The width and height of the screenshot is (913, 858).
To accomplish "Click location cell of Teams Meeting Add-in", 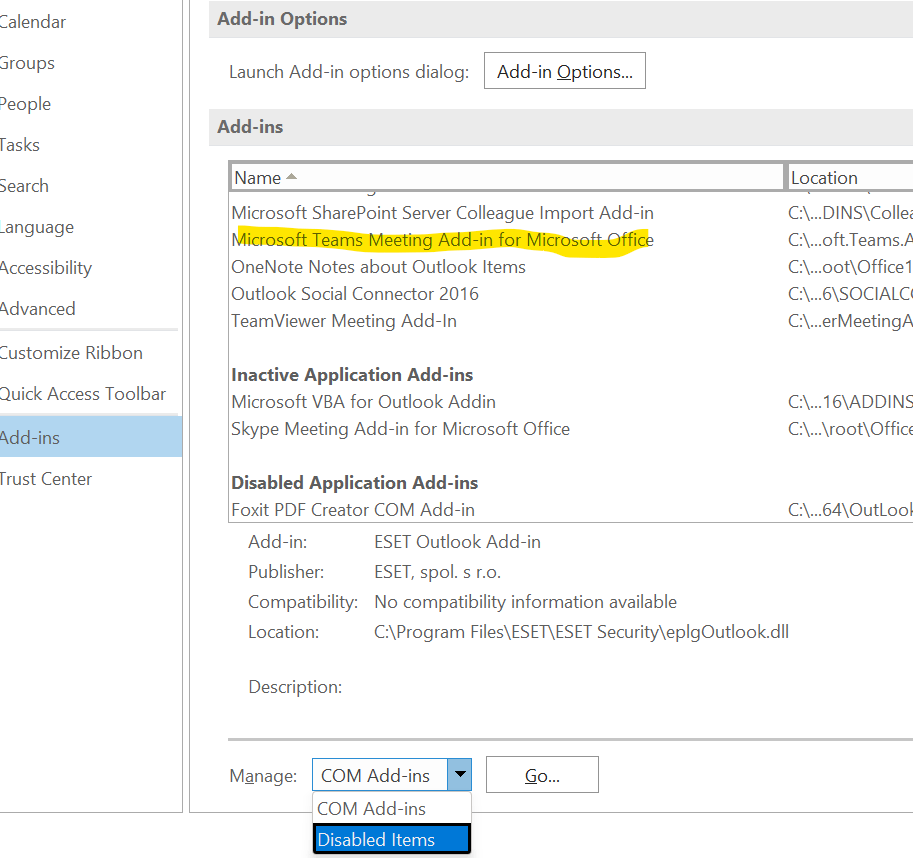I will tap(850, 240).
